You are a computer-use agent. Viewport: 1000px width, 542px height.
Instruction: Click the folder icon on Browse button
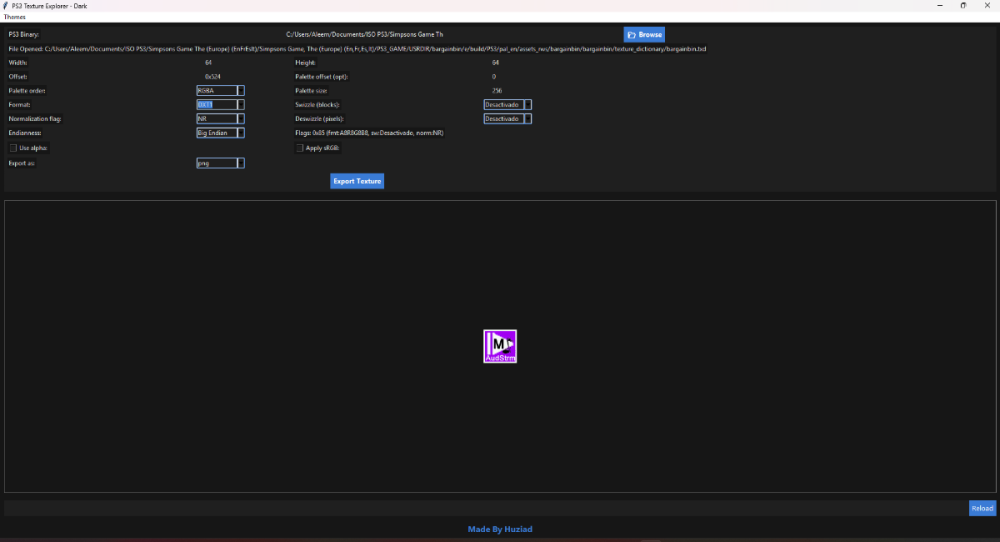point(631,35)
